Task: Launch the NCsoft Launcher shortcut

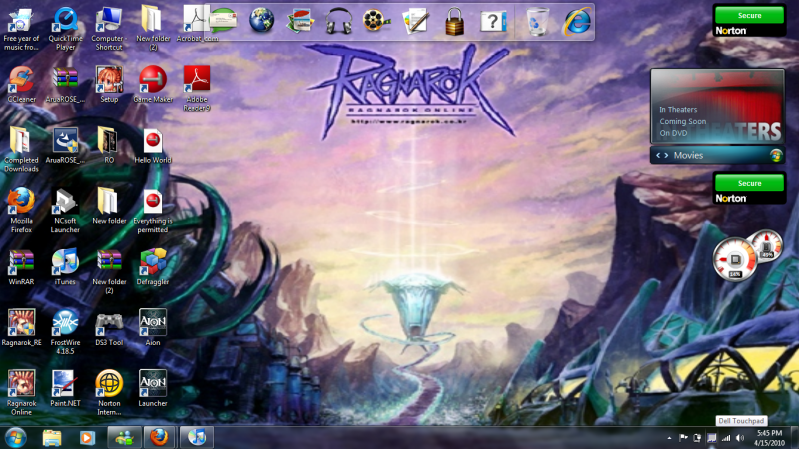Action: (x=65, y=201)
